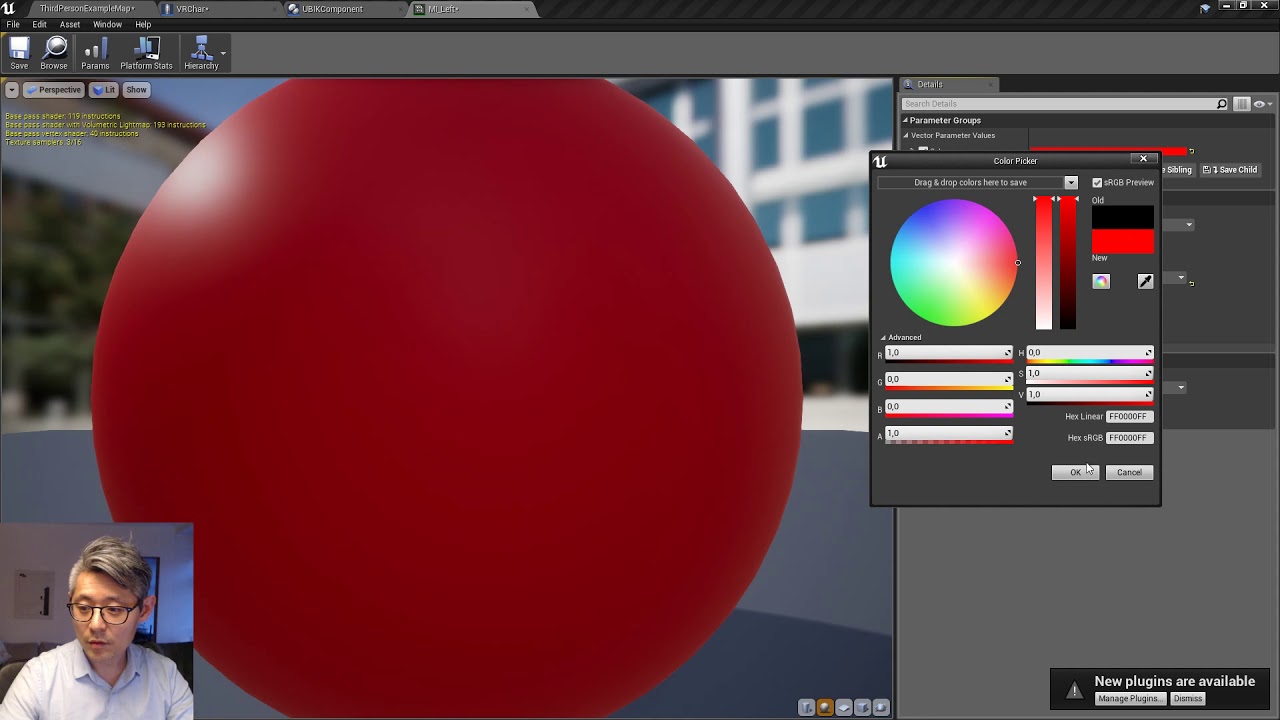Open the viewport Show menu
Screen dimensions: 1280x720
click(x=136, y=90)
